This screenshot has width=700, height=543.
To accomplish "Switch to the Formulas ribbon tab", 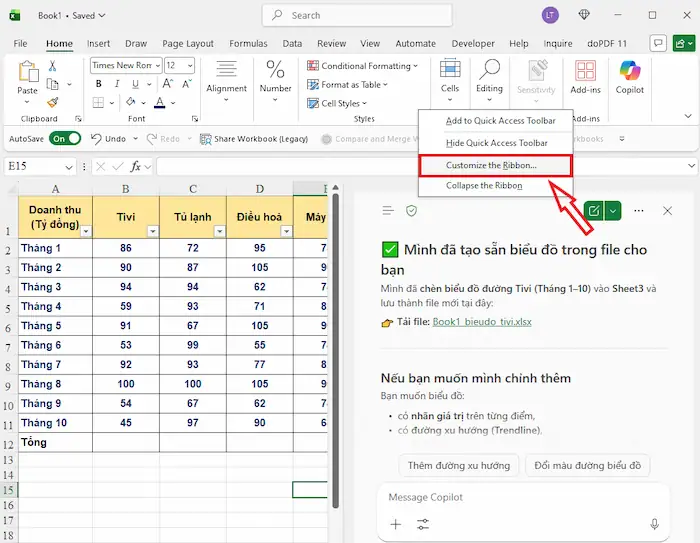I will point(248,44).
